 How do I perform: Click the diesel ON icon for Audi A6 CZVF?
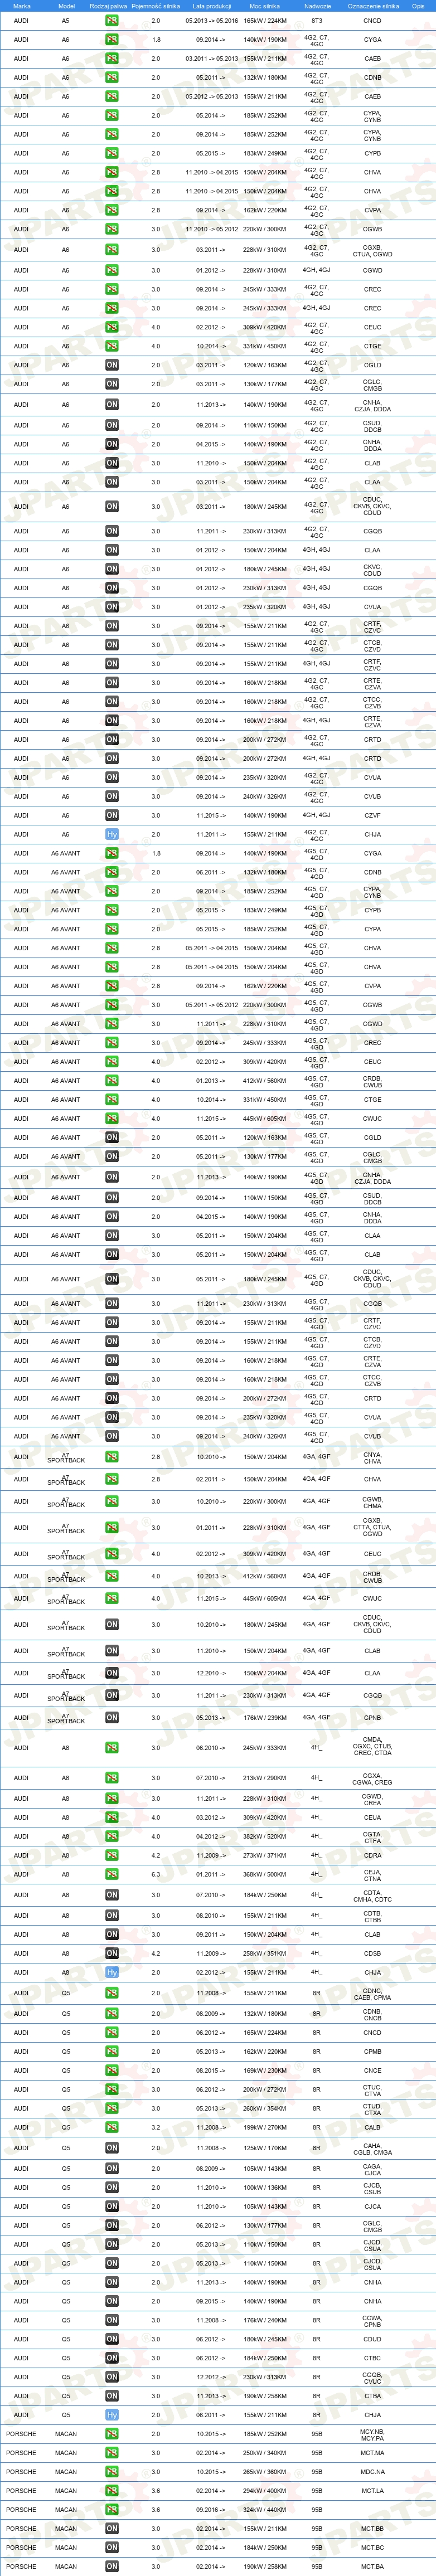click(x=112, y=815)
